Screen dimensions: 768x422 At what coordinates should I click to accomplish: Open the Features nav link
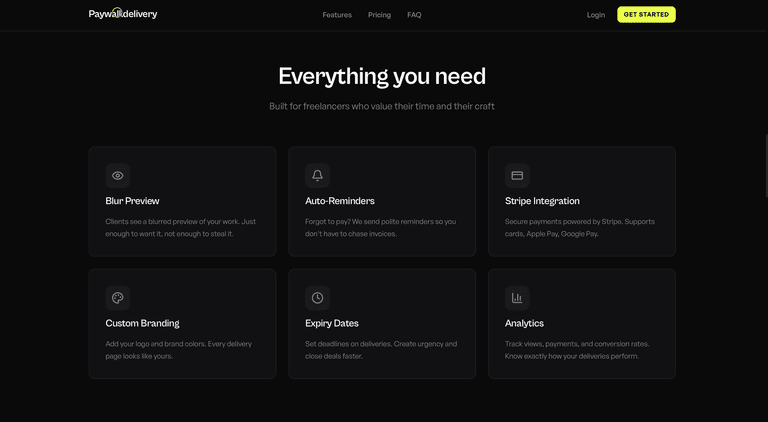[337, 15]
